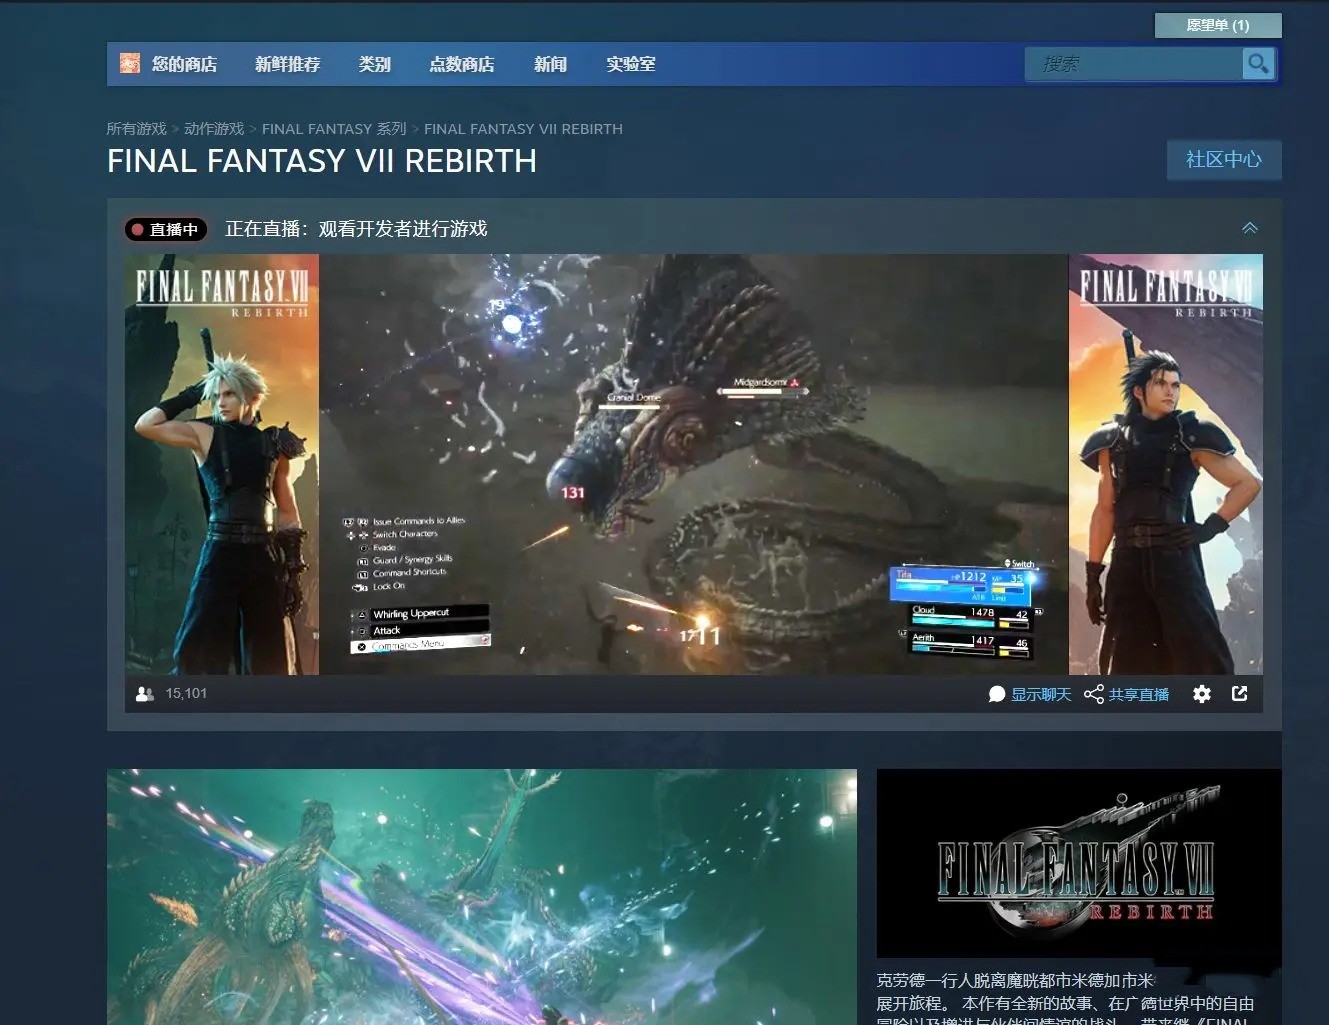Follow the FINAL FANTASY 系列 breadcrumb link

point(334,129)
